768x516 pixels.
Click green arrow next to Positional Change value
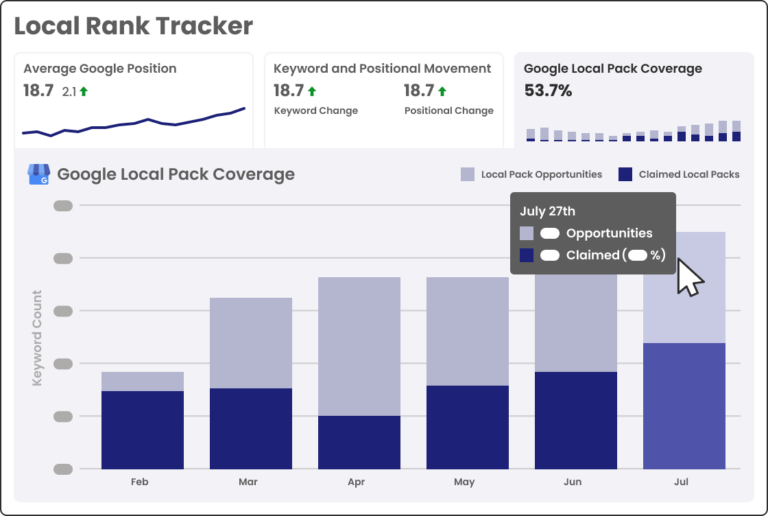coord(442,91)
